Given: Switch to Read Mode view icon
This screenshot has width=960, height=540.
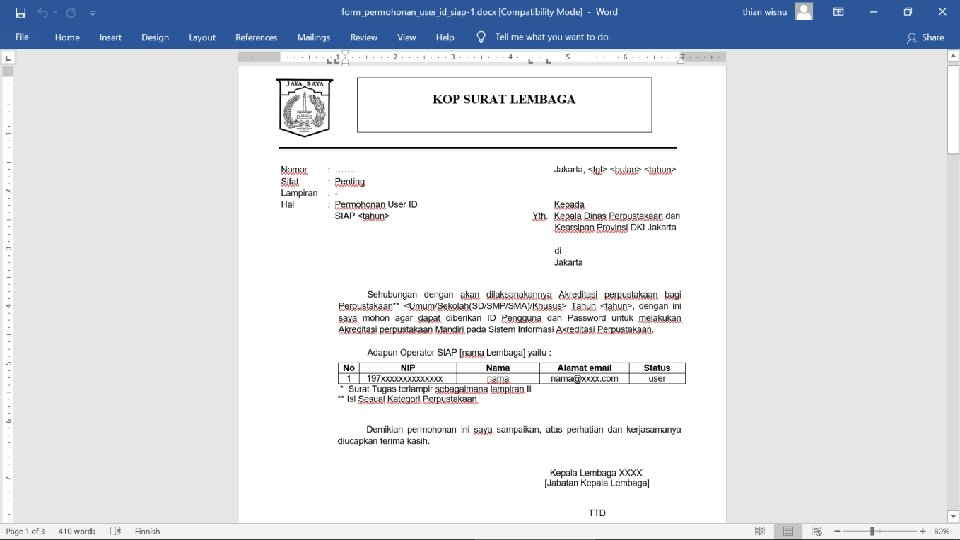Looking at the screenshot, I should [760, 531].
